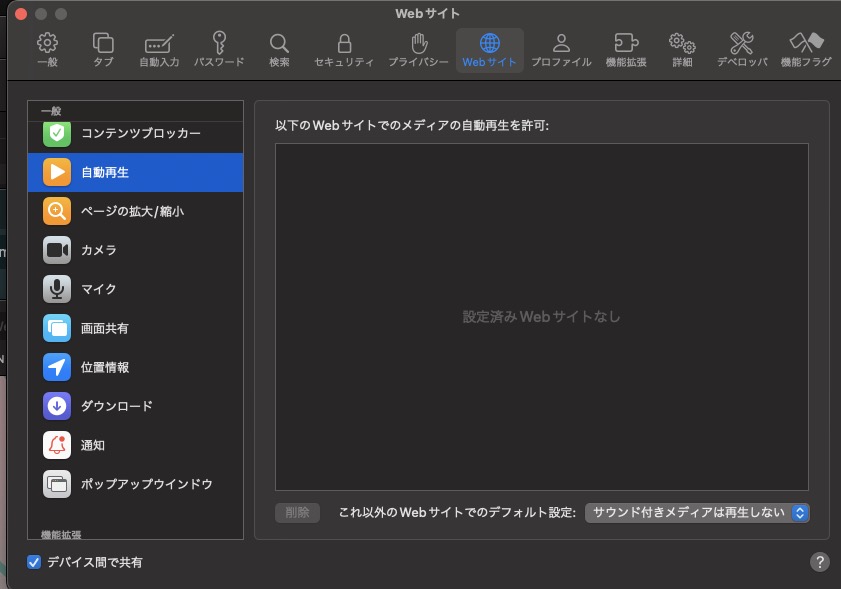Open the 一般 general settings gear icon
Screen dimensions: 841x589
(x=47, y=43)
